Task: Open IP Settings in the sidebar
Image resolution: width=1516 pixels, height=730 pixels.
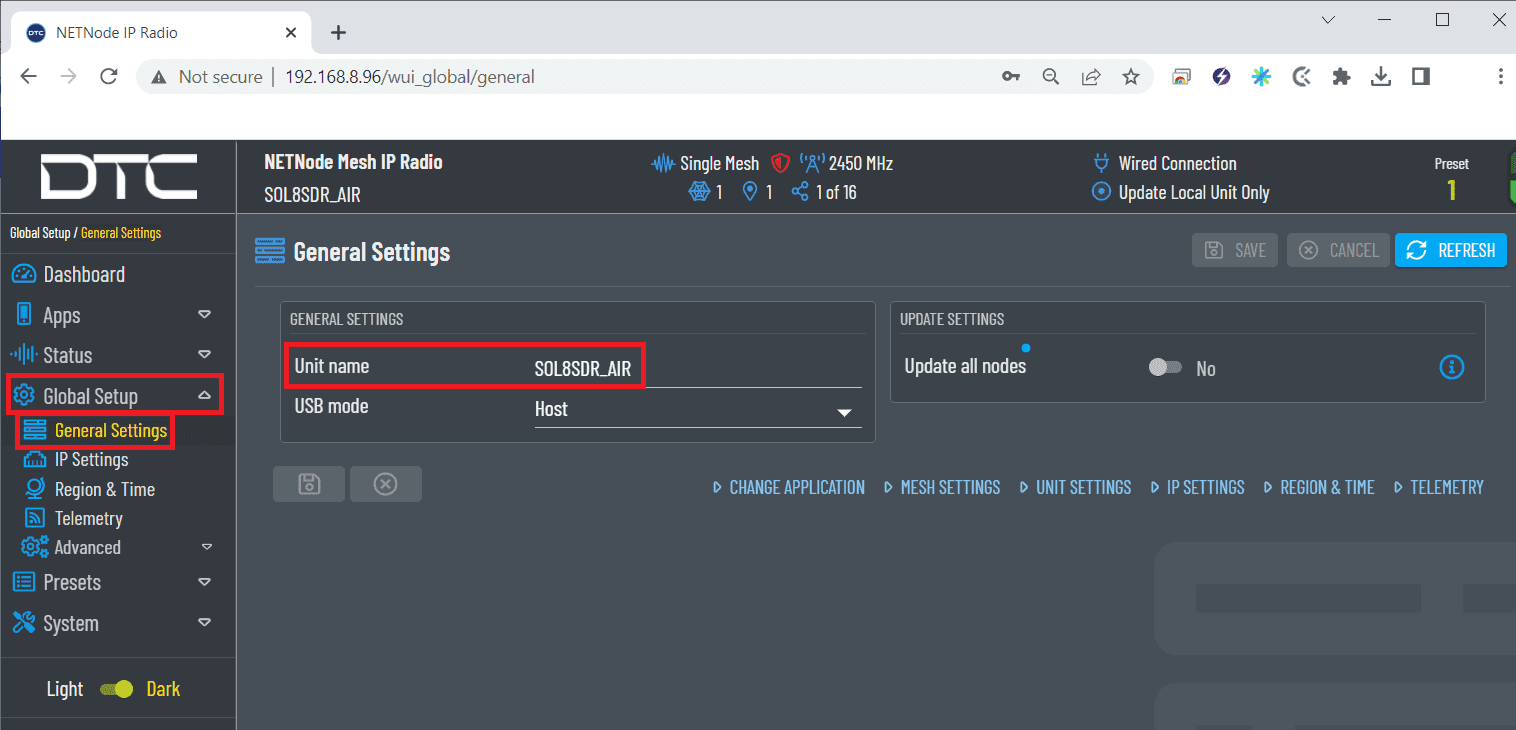Action: coord(91,460)
